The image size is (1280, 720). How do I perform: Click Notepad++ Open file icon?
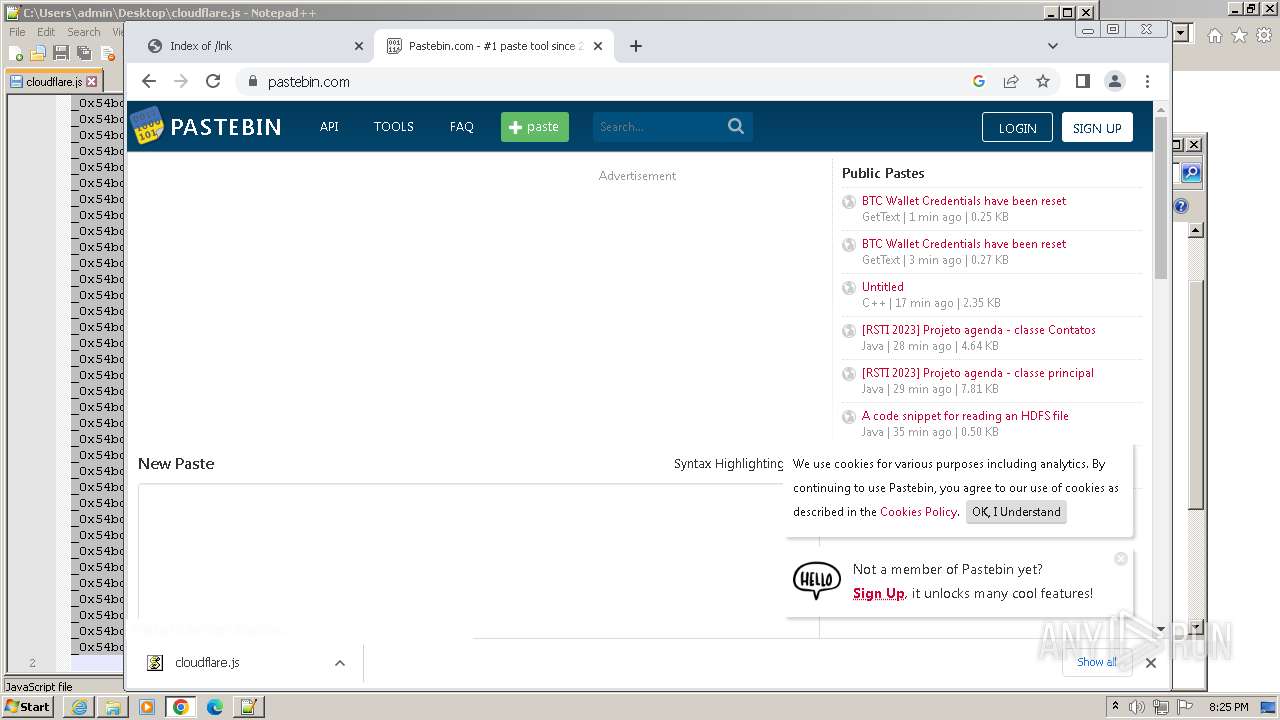coord(39,53)
